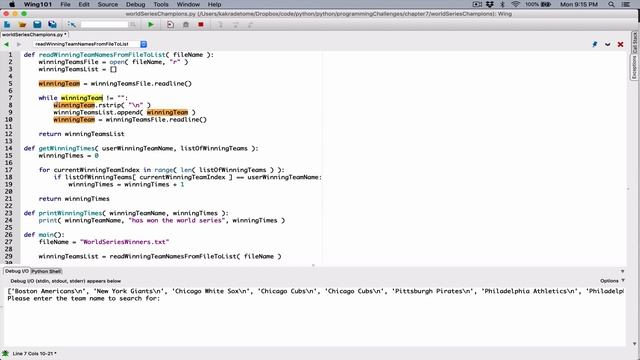Click the Open File folder icon
The width and height of the screenshot is (640, 360).
click(22, 25)
